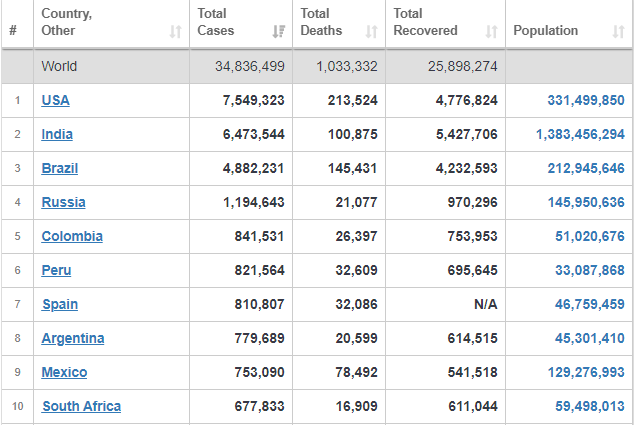Open the South Africa country link
The image size is (635, 425).
pos(81,406)
